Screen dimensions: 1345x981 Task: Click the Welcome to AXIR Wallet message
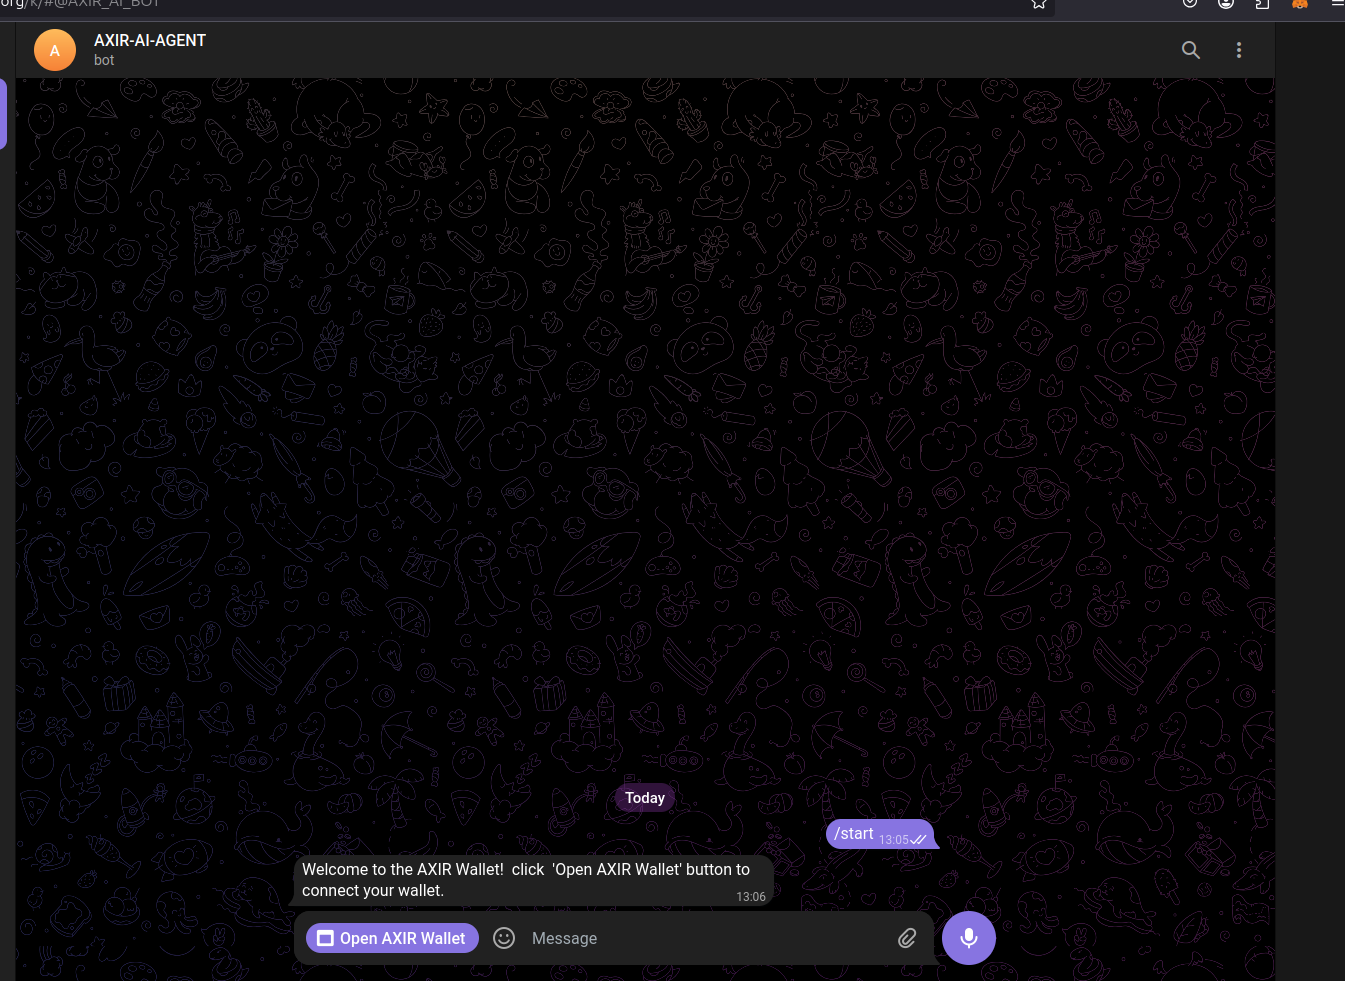[526, 880]
